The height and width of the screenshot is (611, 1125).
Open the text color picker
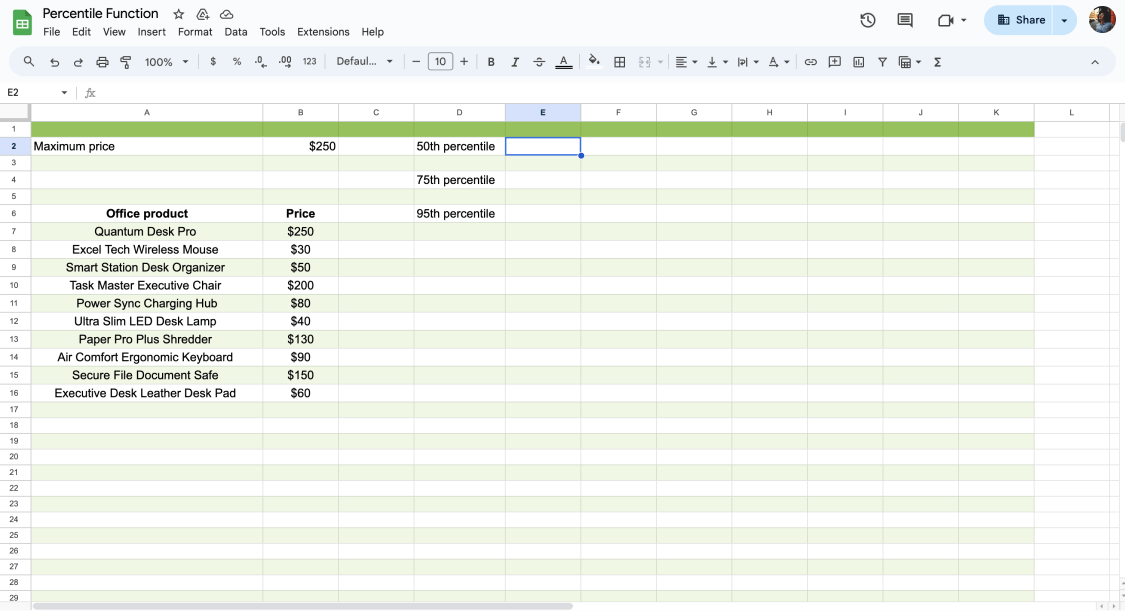click(x=563, y=61)
